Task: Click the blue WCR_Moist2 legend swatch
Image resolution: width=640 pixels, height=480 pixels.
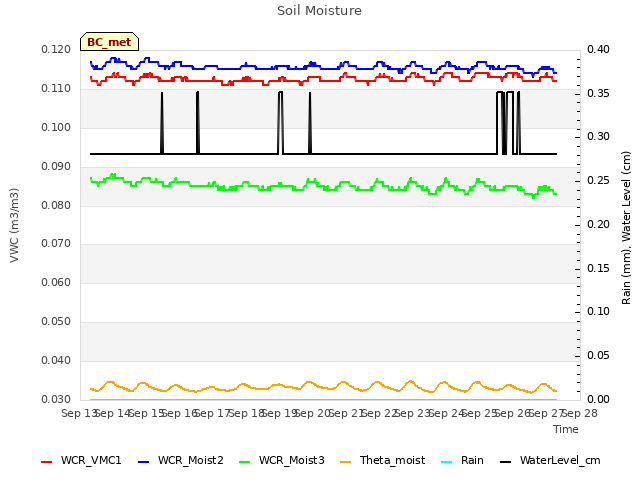Action: coord(144,462)
